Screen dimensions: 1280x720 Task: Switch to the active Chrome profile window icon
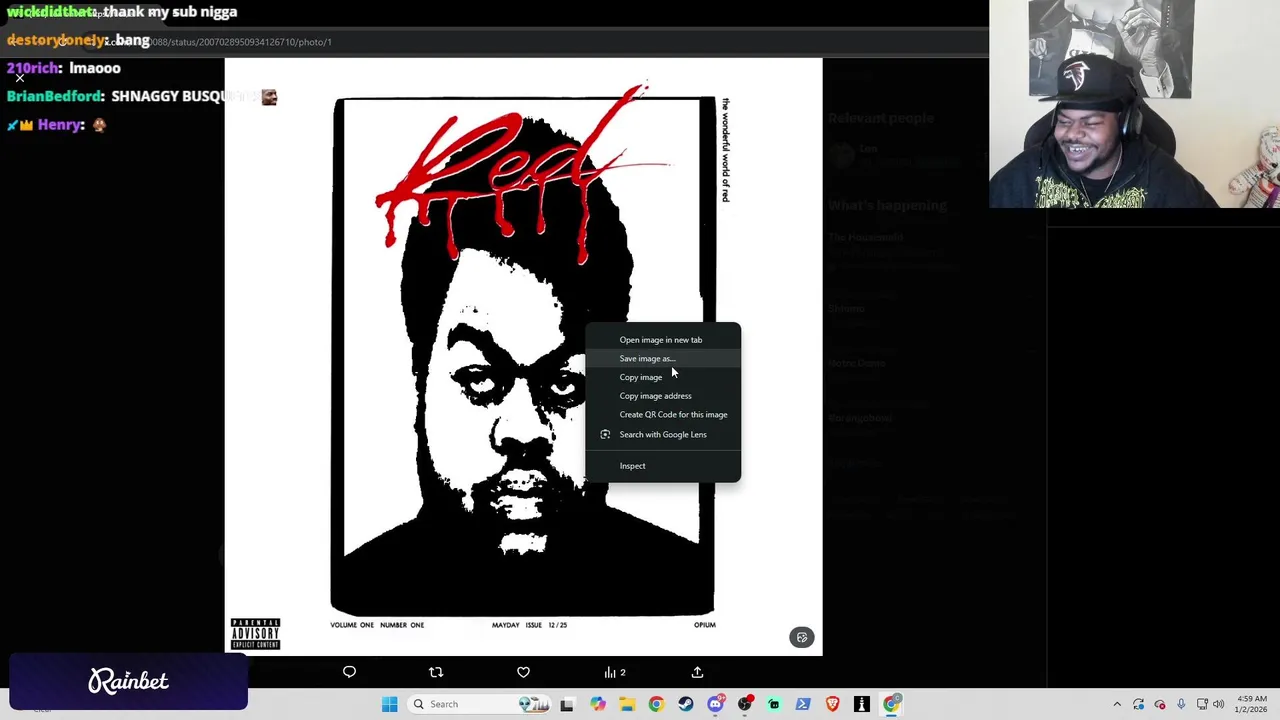(891, 704)
